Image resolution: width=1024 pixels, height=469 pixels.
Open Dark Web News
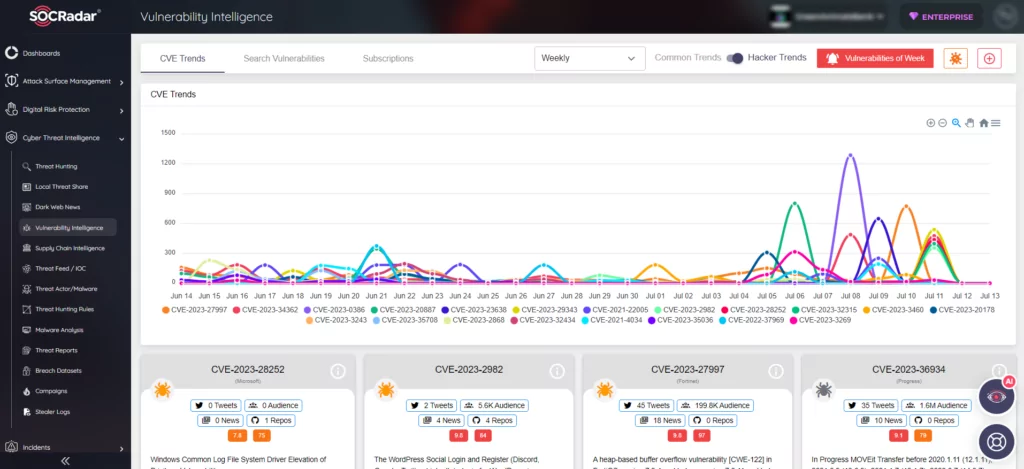(57, 207)
